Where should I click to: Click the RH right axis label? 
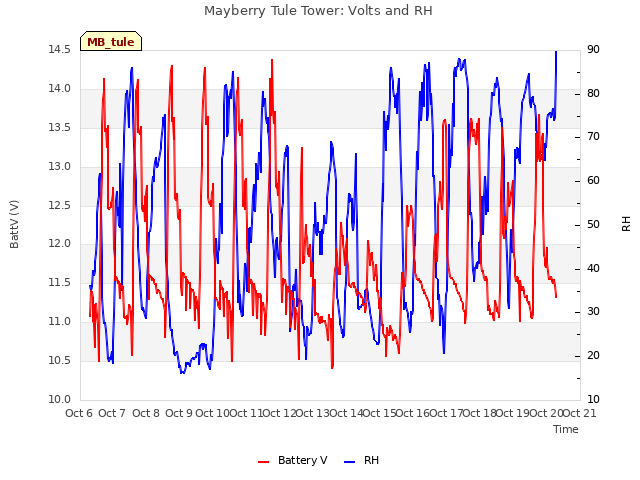pos(626,224)
